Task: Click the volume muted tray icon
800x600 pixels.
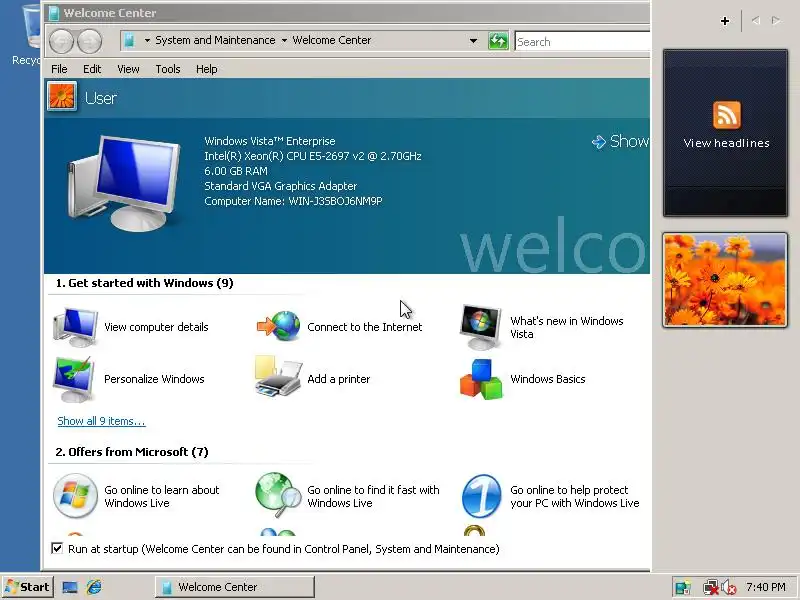Action: (729, 588)
